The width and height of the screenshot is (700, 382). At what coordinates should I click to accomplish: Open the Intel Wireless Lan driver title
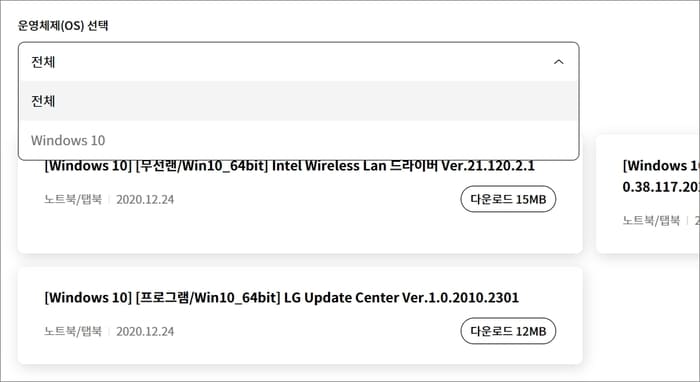289,166
